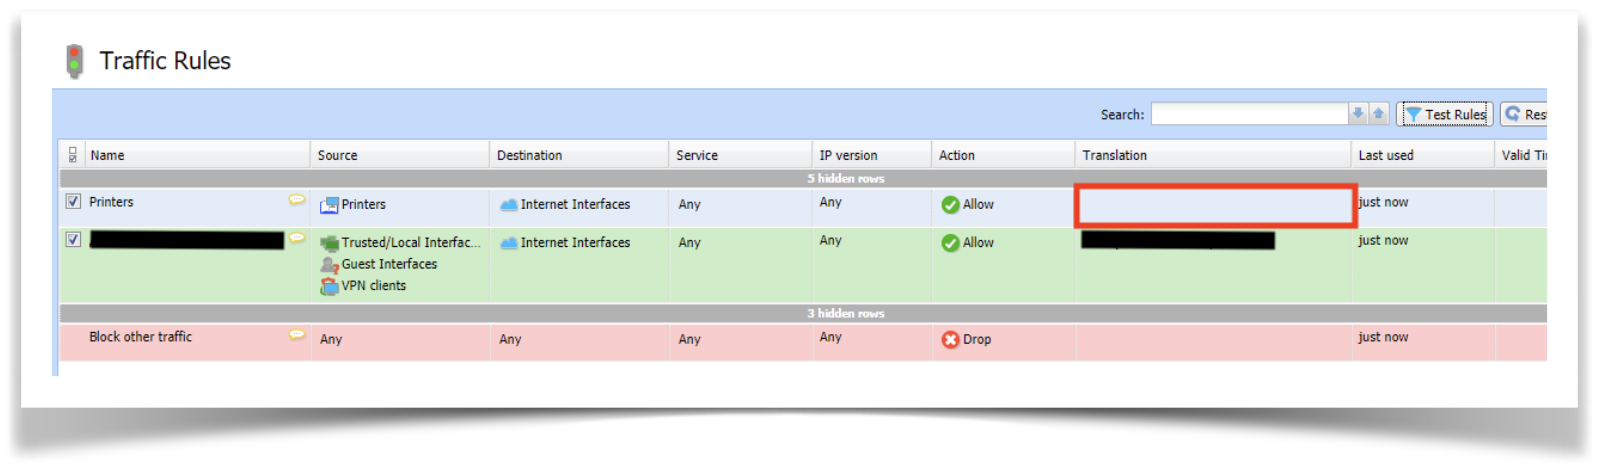
Task: Click the red Drop action icon
Action: coord(950,340)
